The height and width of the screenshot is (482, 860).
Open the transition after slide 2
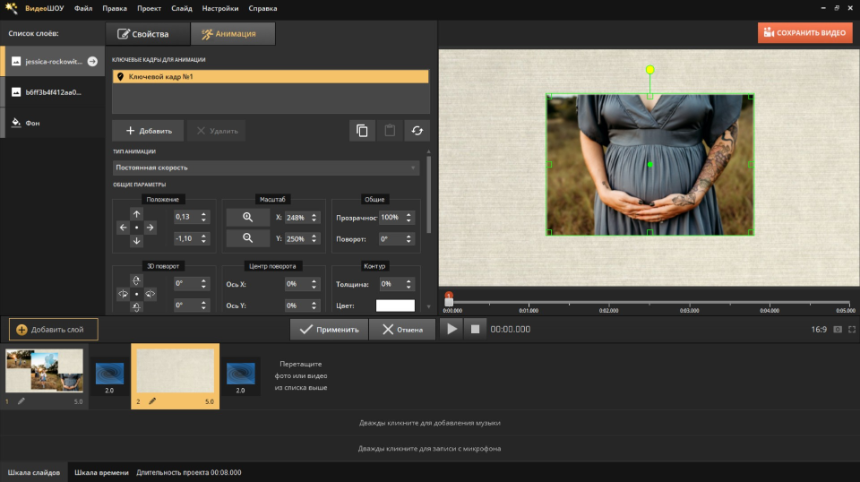coord(241,373)
